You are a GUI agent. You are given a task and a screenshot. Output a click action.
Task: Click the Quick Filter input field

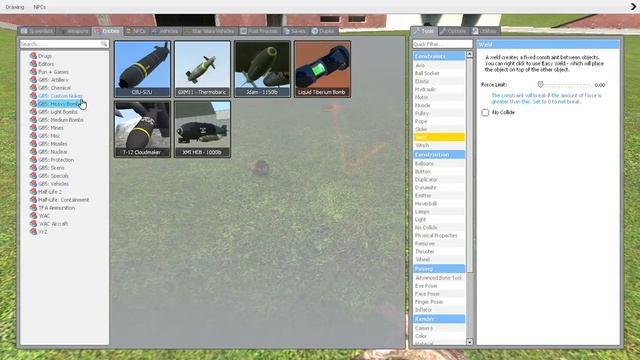pyautogui.click(x=442, y=44)
